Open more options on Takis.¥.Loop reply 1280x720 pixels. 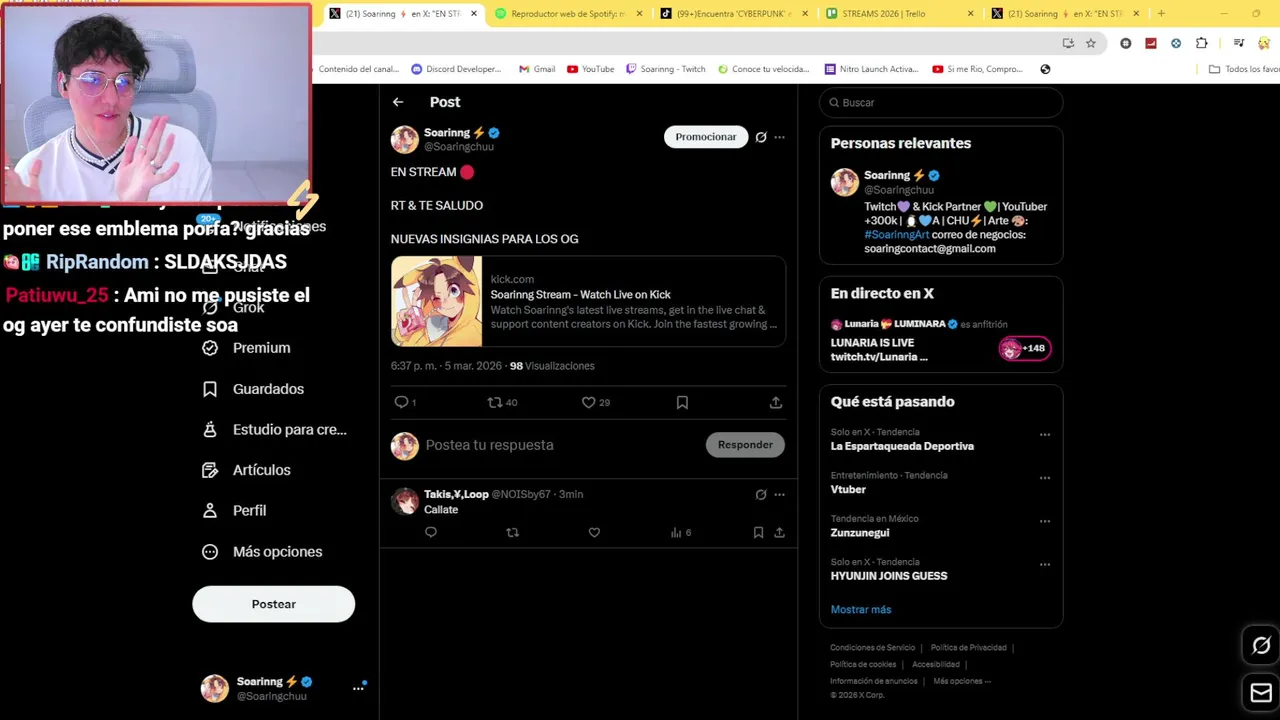tap(780, 494)
